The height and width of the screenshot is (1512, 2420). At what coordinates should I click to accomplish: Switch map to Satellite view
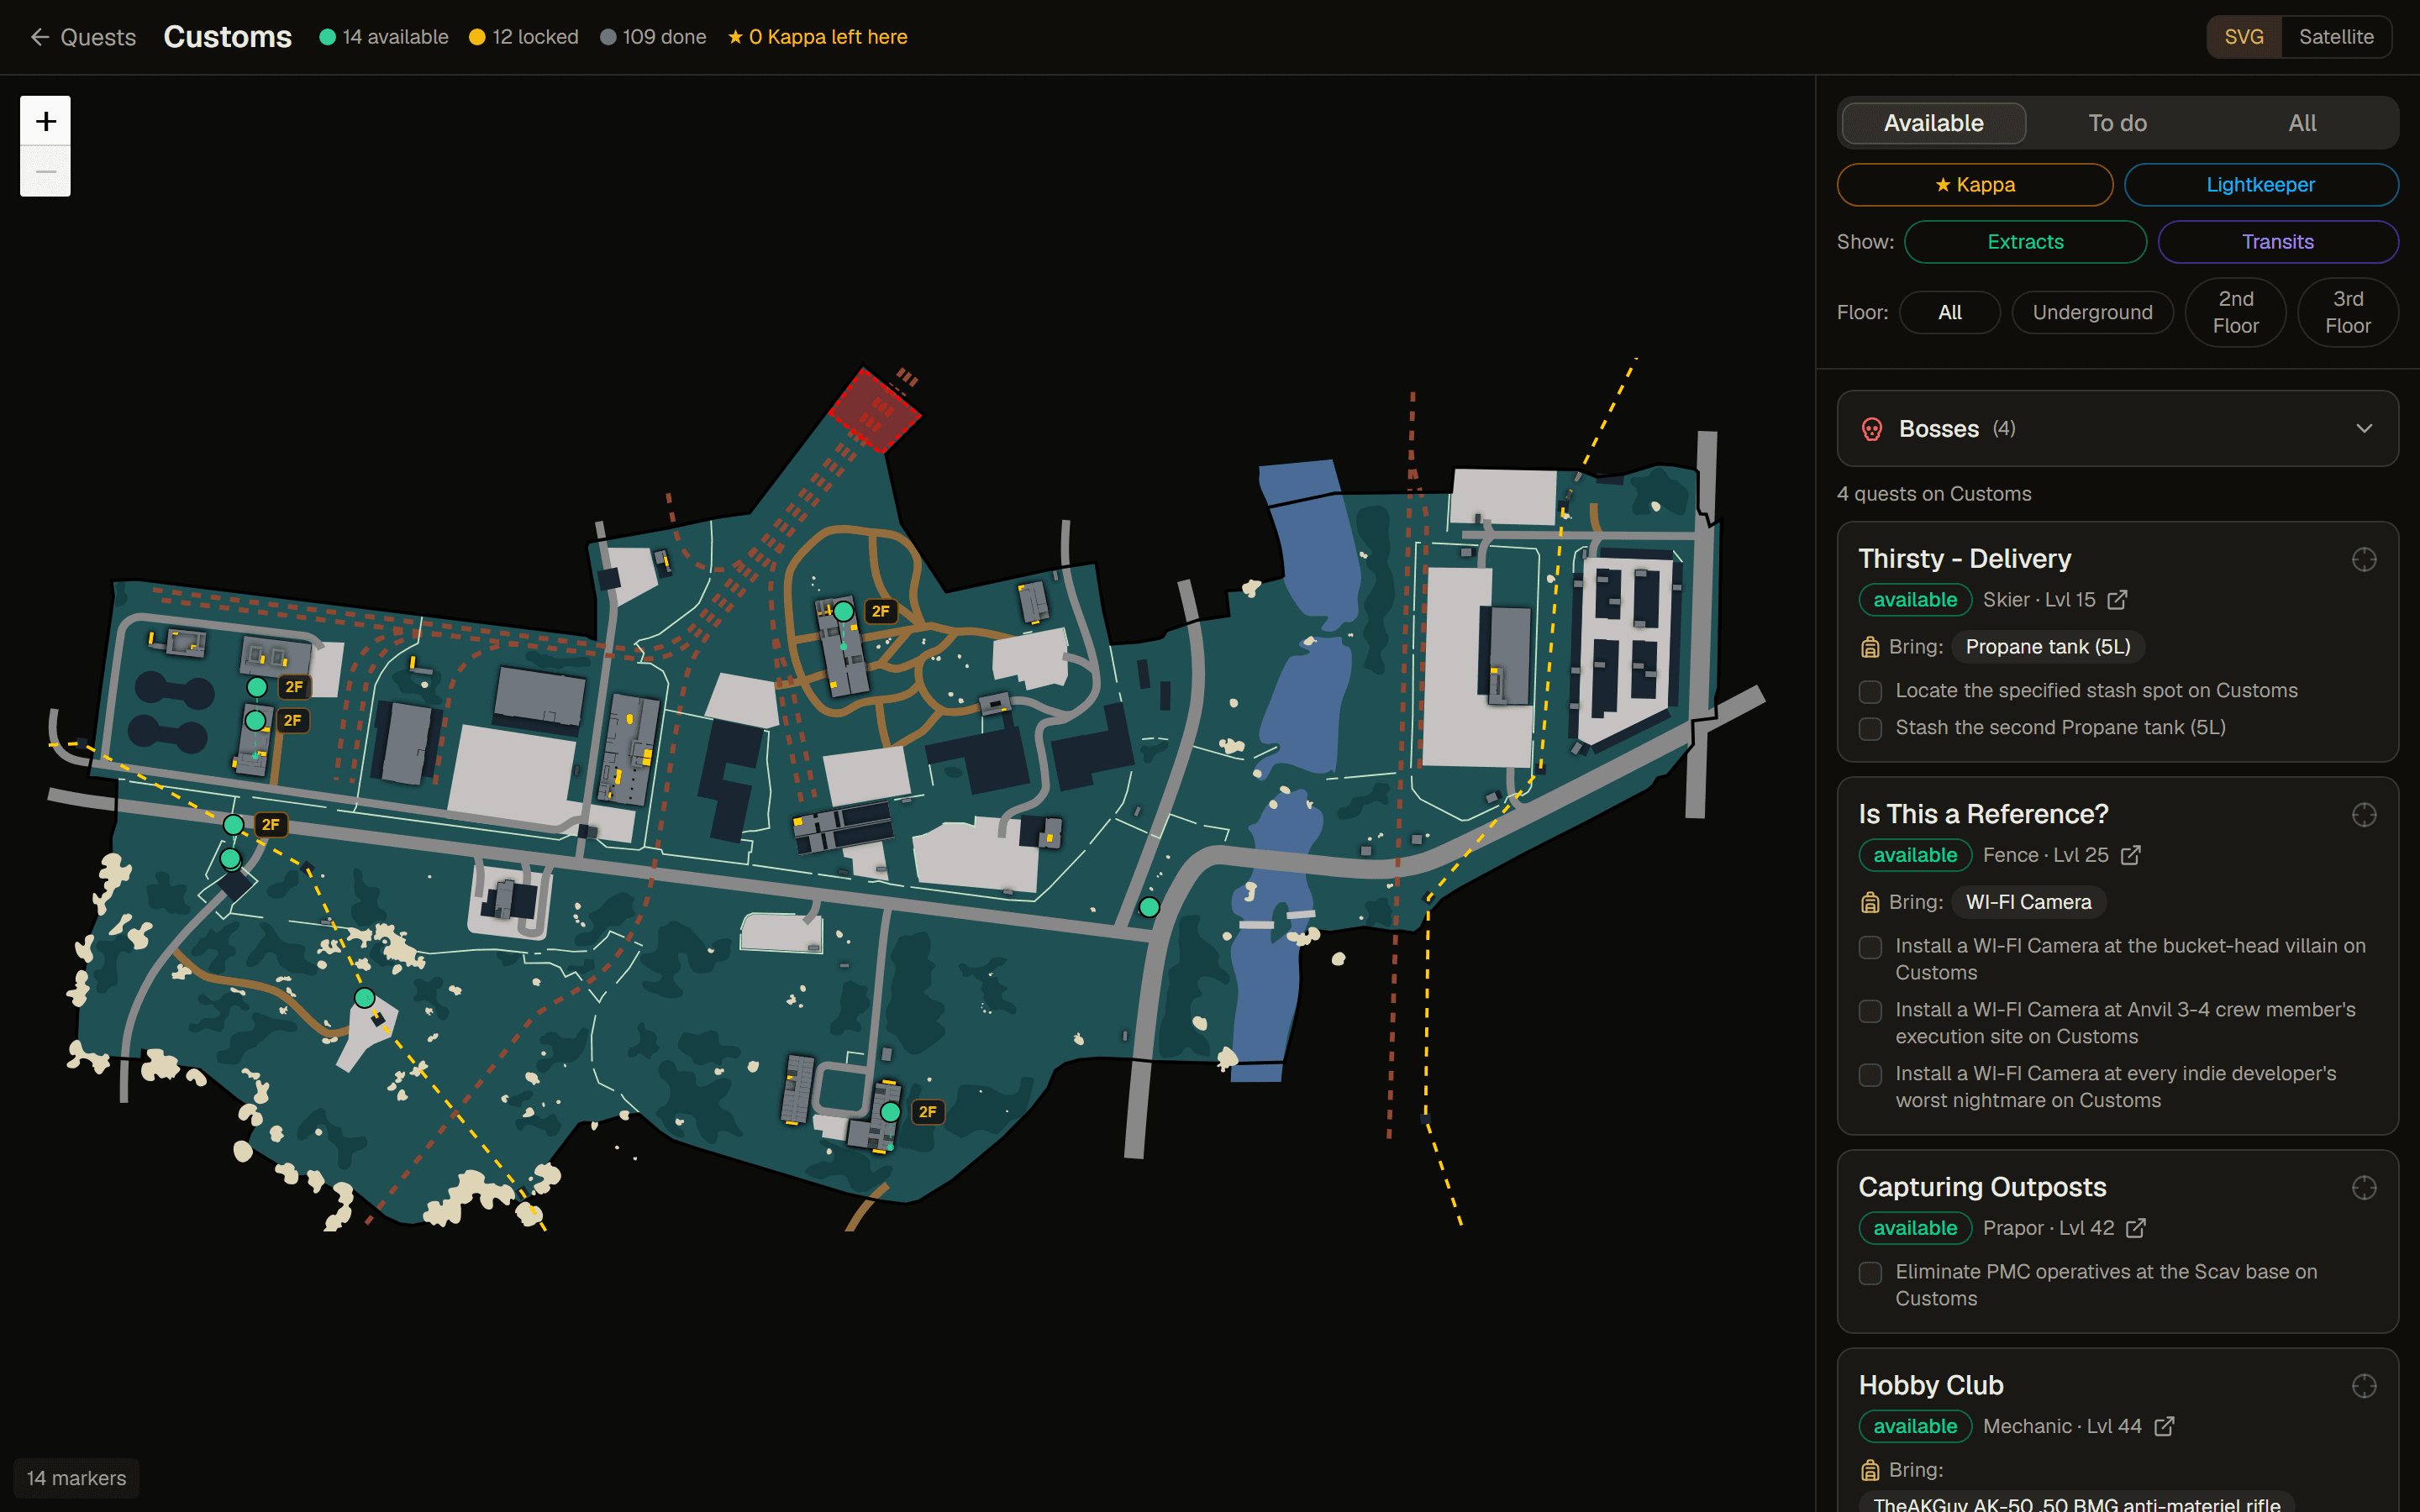(2335, 37)
